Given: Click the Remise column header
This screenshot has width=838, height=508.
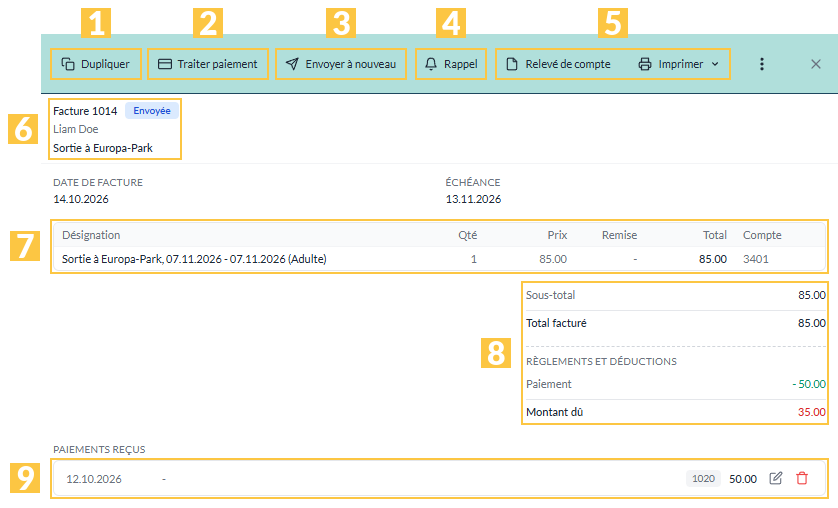Looking at the screenshot, I should pos(619,235).
